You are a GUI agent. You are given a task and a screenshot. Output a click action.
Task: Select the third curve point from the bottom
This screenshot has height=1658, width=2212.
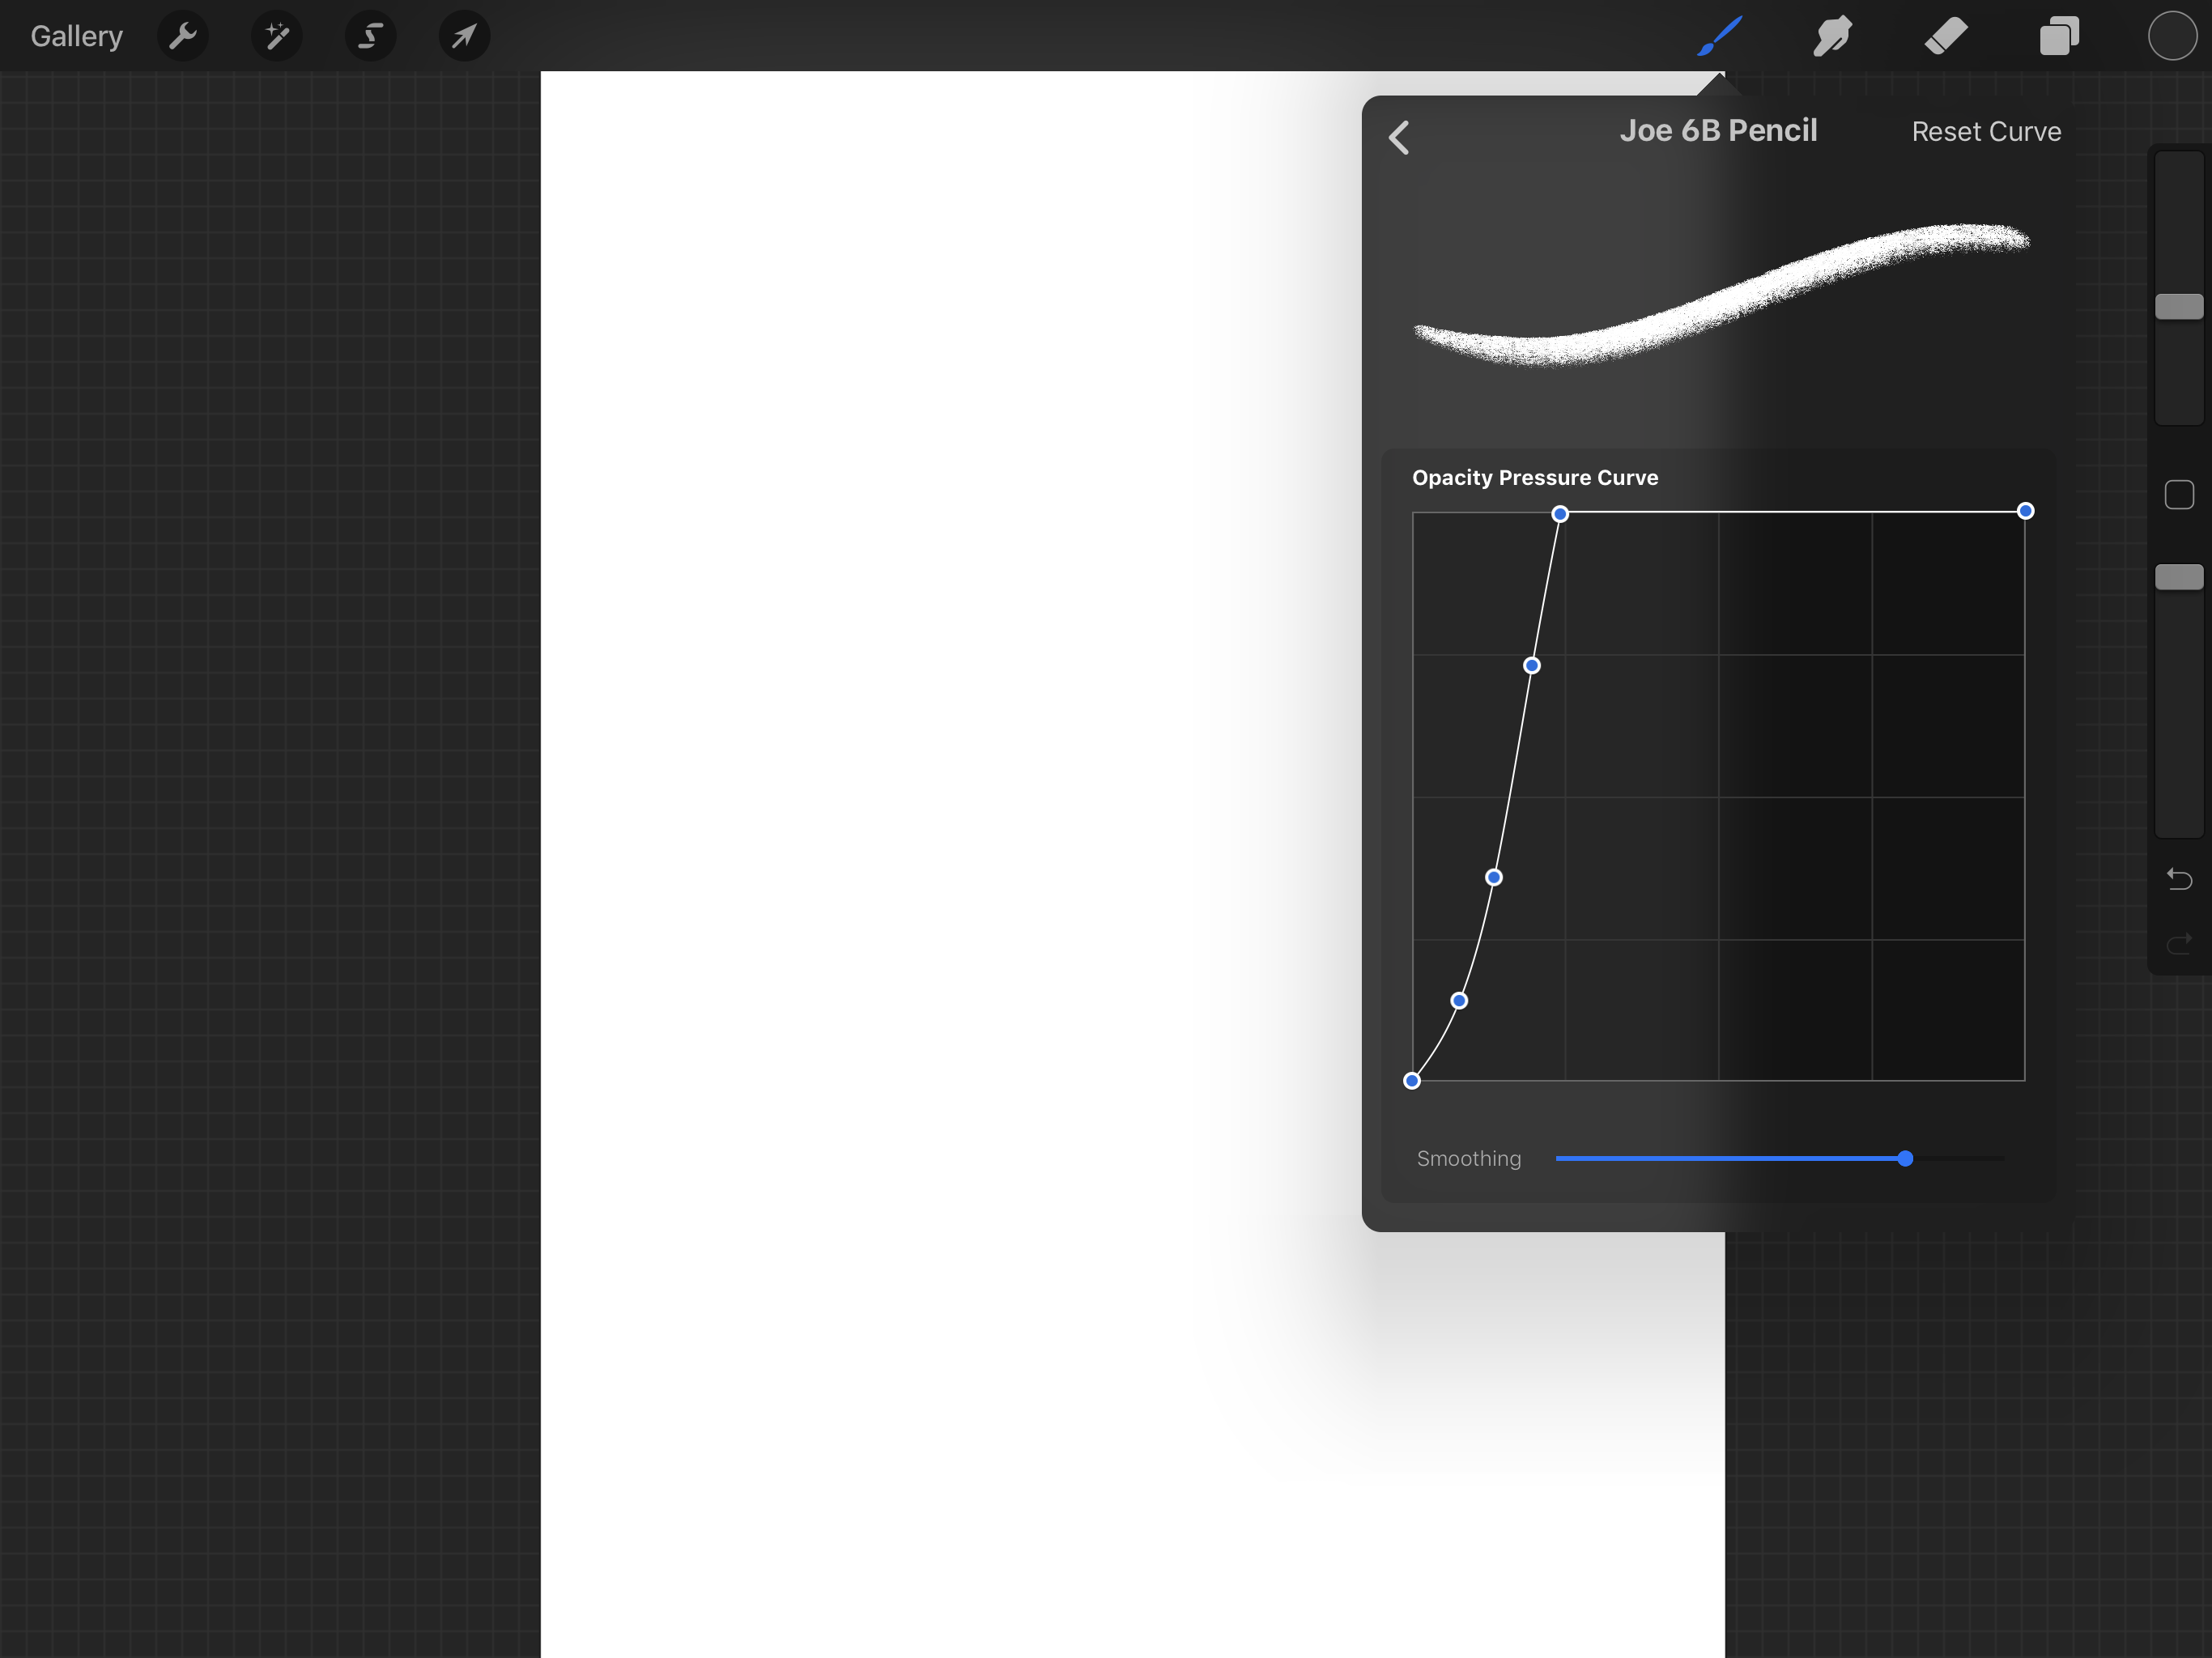(1493, 877)
